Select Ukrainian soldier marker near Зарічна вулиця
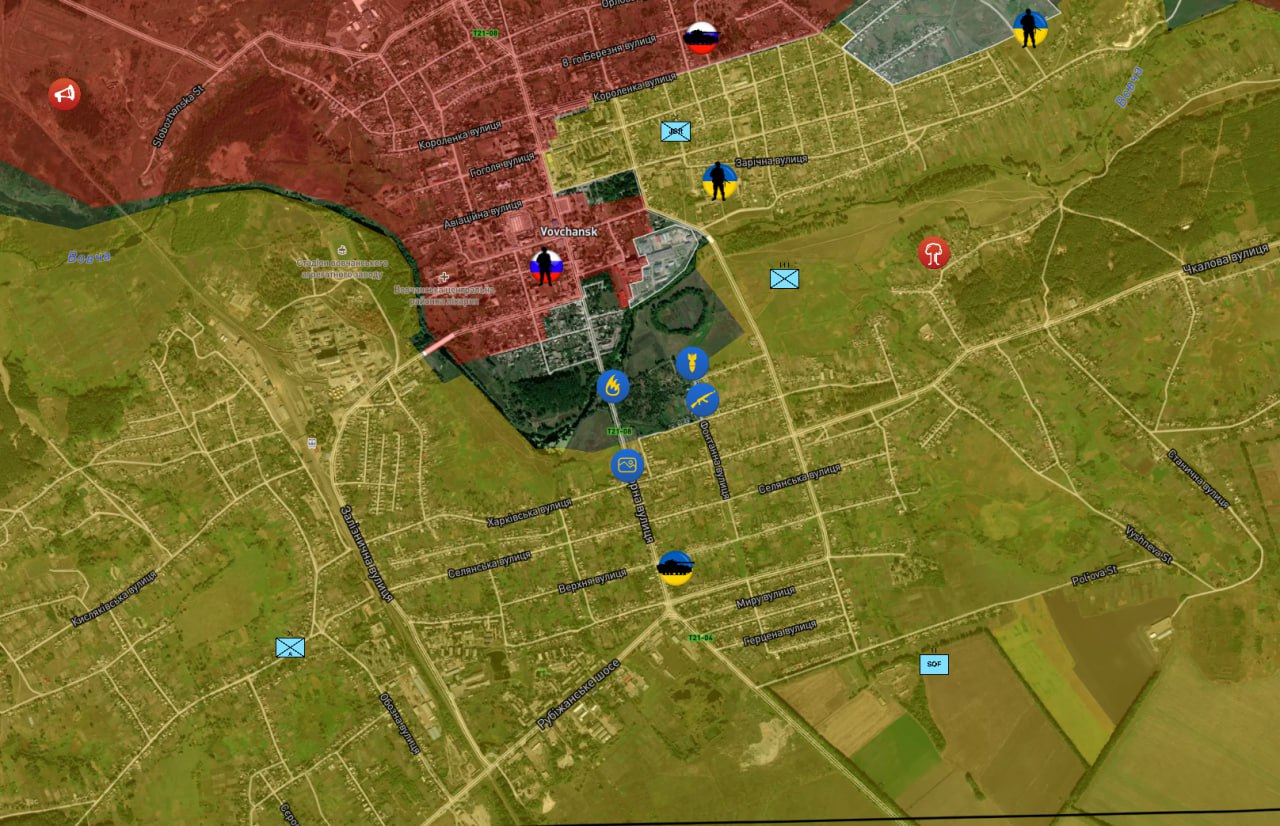The image size is (1280, 826). click(x=719, y=181)
